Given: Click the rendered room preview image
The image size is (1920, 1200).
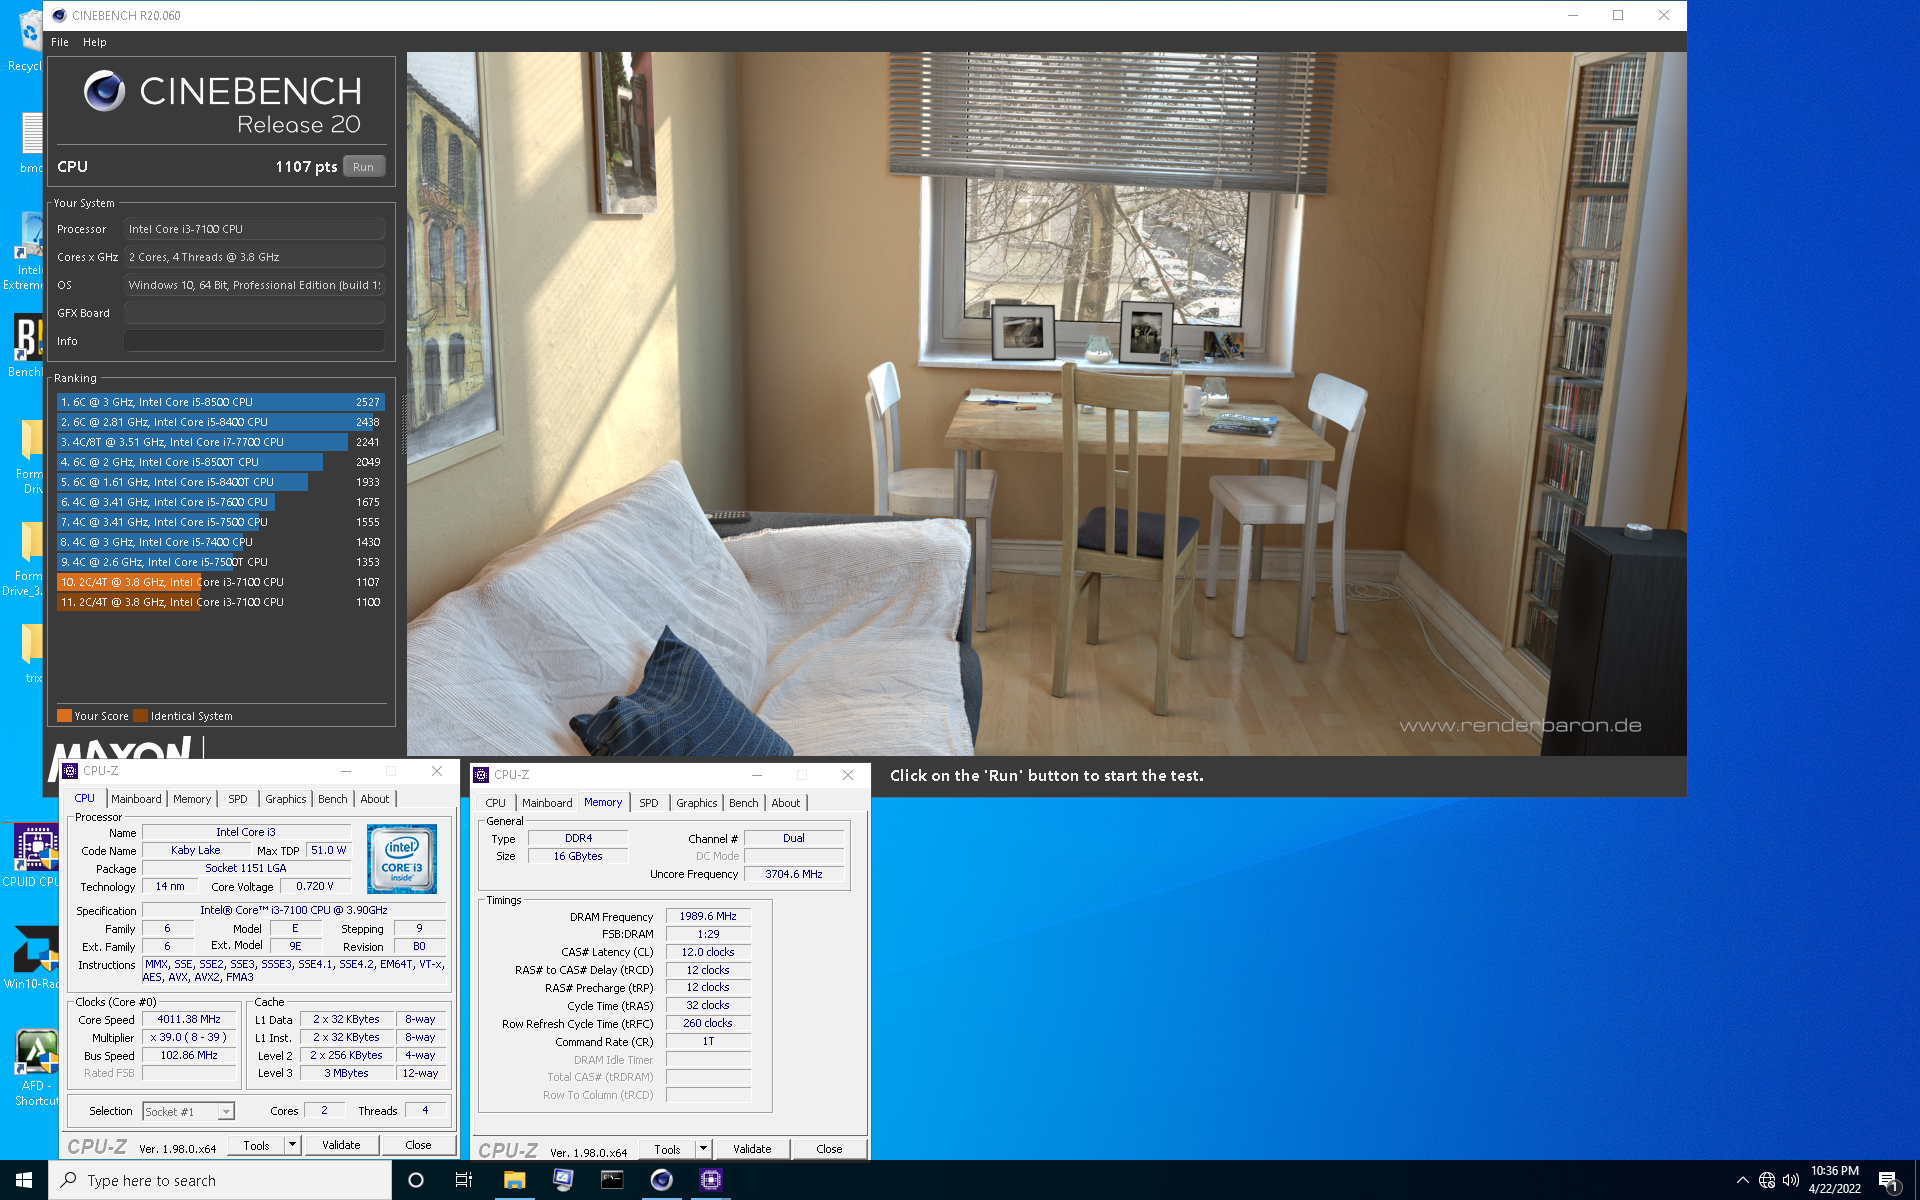Looking at the screenshot, I should [x=1046, y=404].
